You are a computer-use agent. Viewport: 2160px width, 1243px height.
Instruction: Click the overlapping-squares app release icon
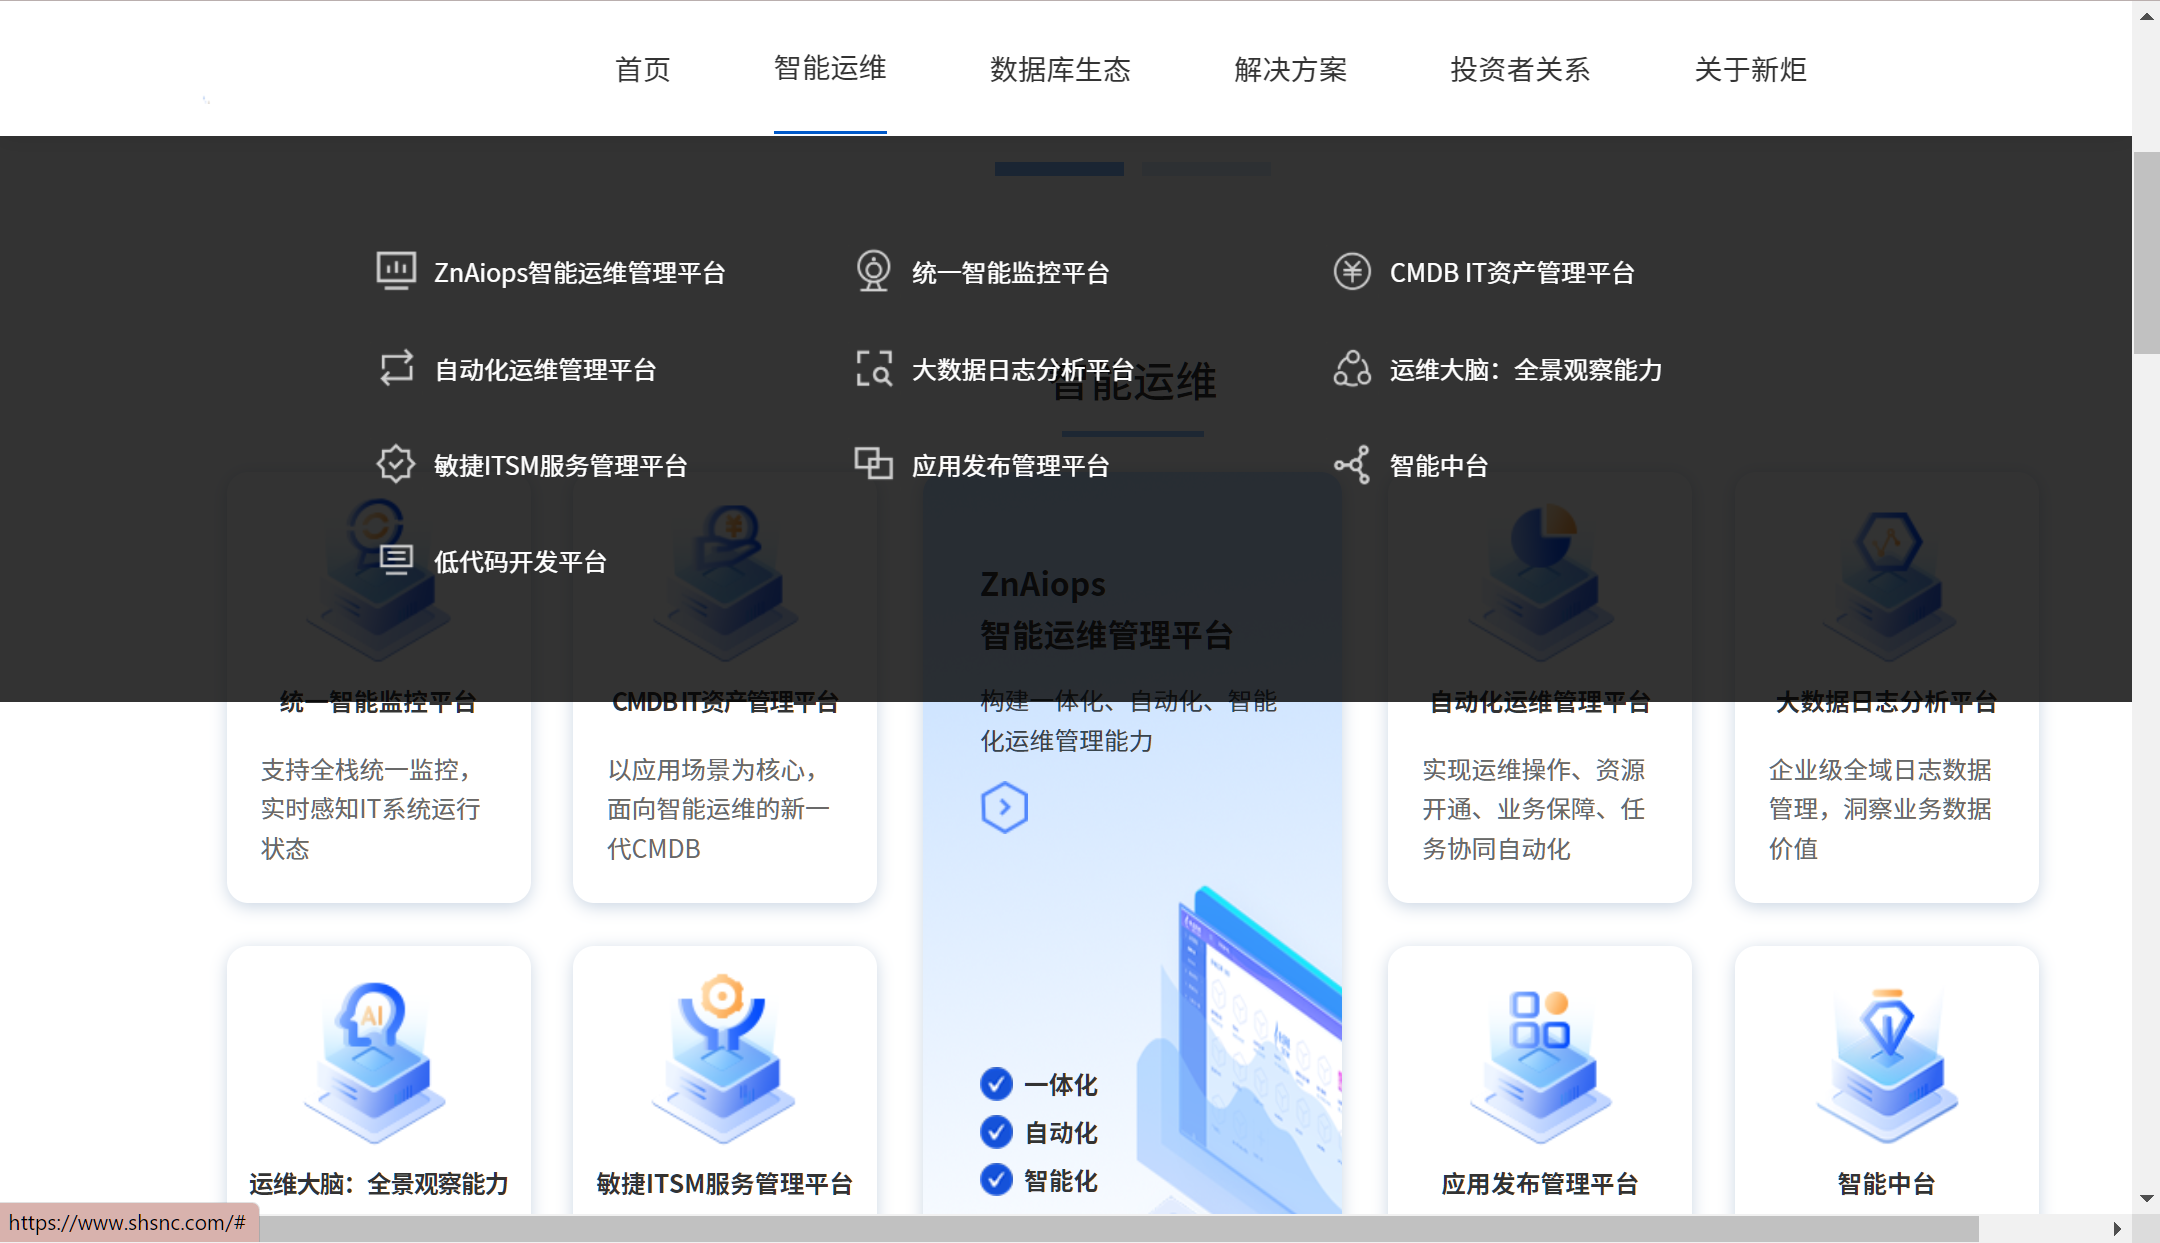873,464
